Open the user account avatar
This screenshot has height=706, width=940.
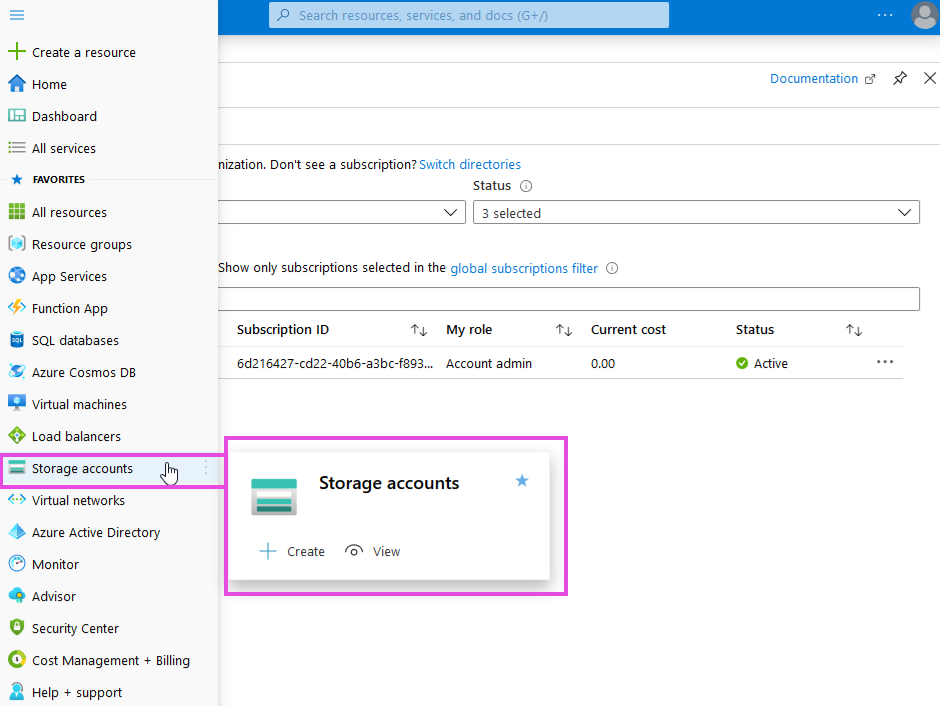pyautogui.click(x=924, y=15)
